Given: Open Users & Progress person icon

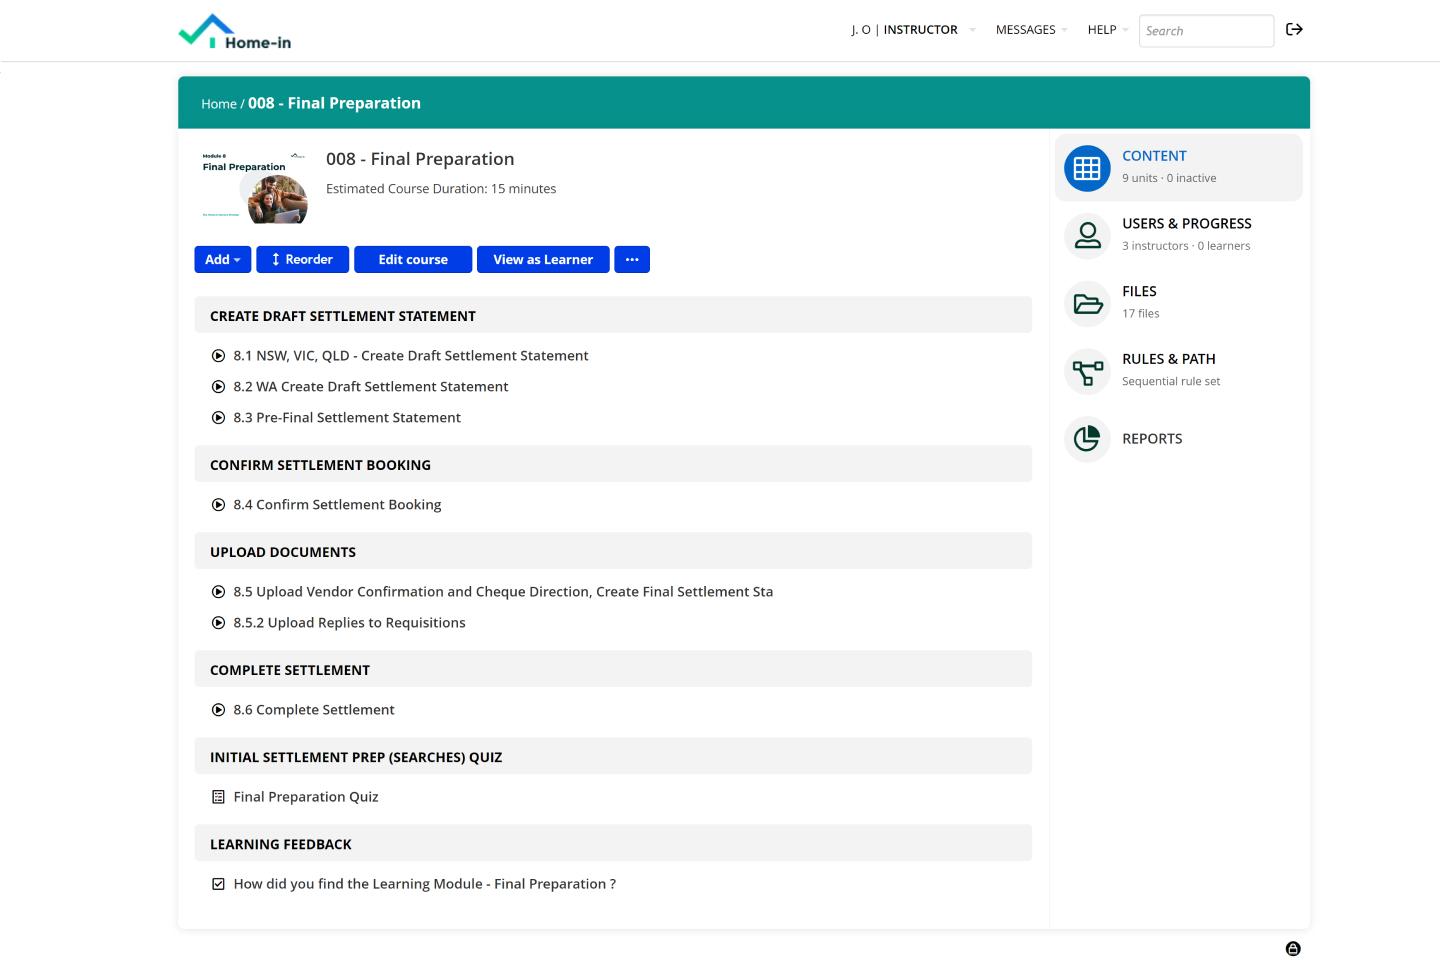Looking at the screenshot, I should 1087,236.
